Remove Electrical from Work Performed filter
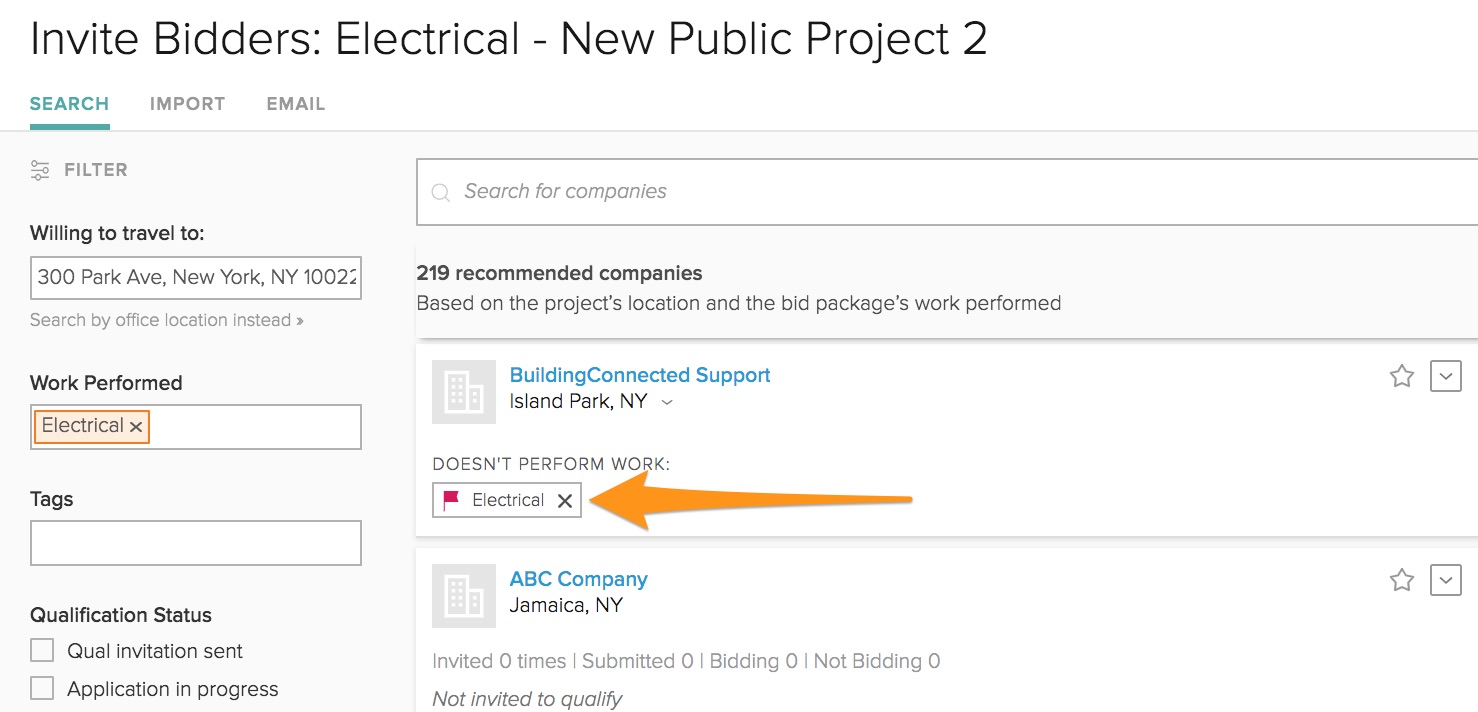 pyautogui.click(x=137, y=427)
